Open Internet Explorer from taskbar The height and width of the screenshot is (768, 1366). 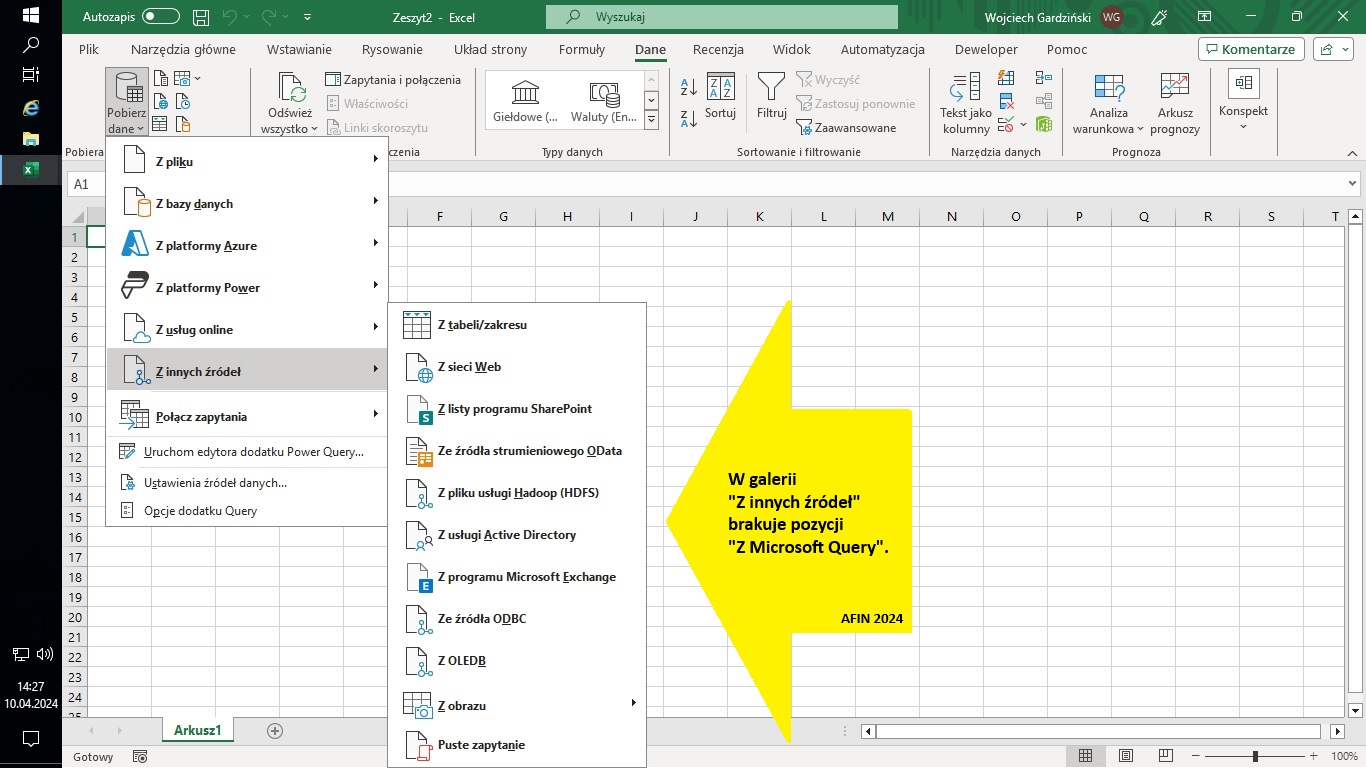coord(31,106)
